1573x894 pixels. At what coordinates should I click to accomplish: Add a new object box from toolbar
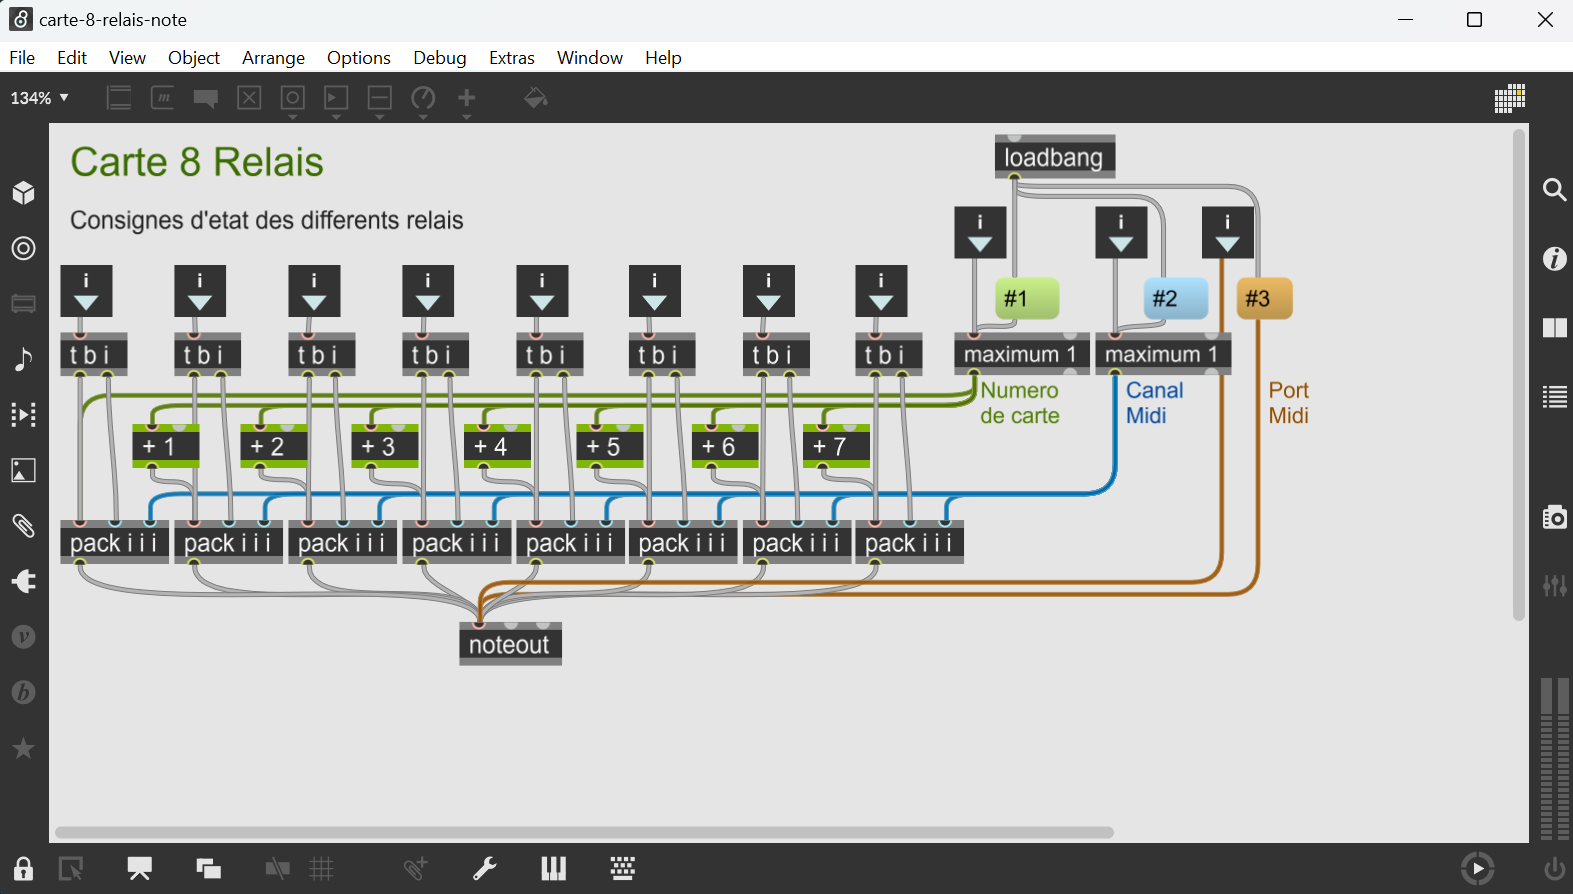[x=119, y=98]
